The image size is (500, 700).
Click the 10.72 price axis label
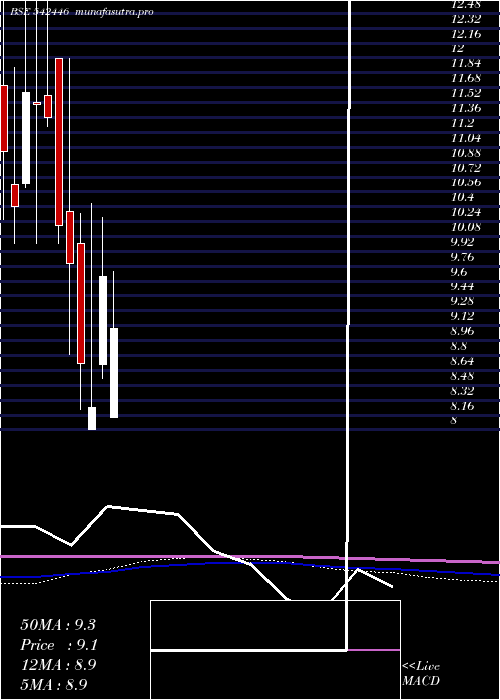coord(466,167)
